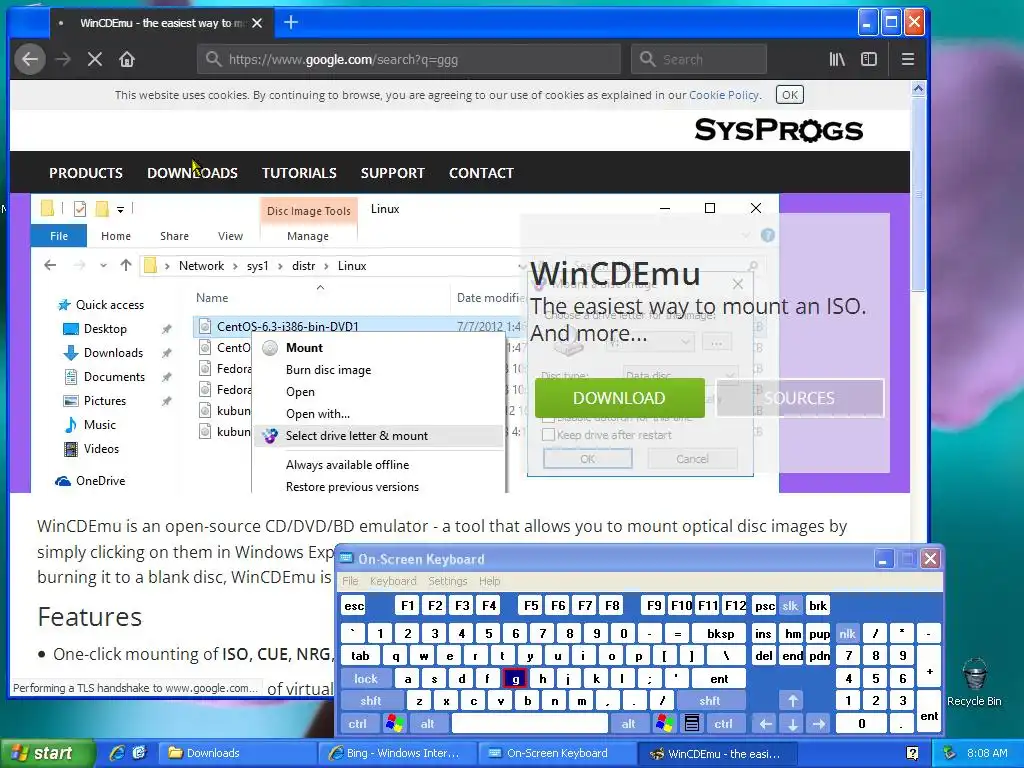The image size is (1024, 768).
Task: Click the spacebar on the On-Screen Keyboard
Action: click(x=530, y=724)
